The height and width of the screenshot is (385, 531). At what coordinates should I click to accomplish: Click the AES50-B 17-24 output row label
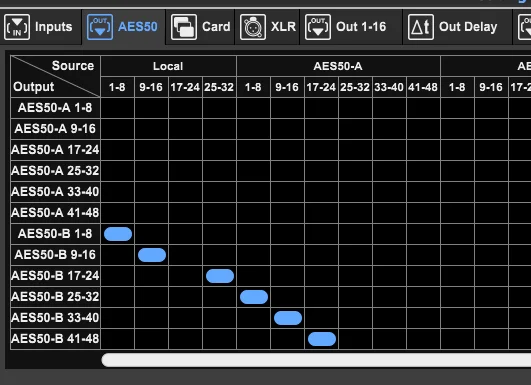pyautogui.click(x=55, y=276)
